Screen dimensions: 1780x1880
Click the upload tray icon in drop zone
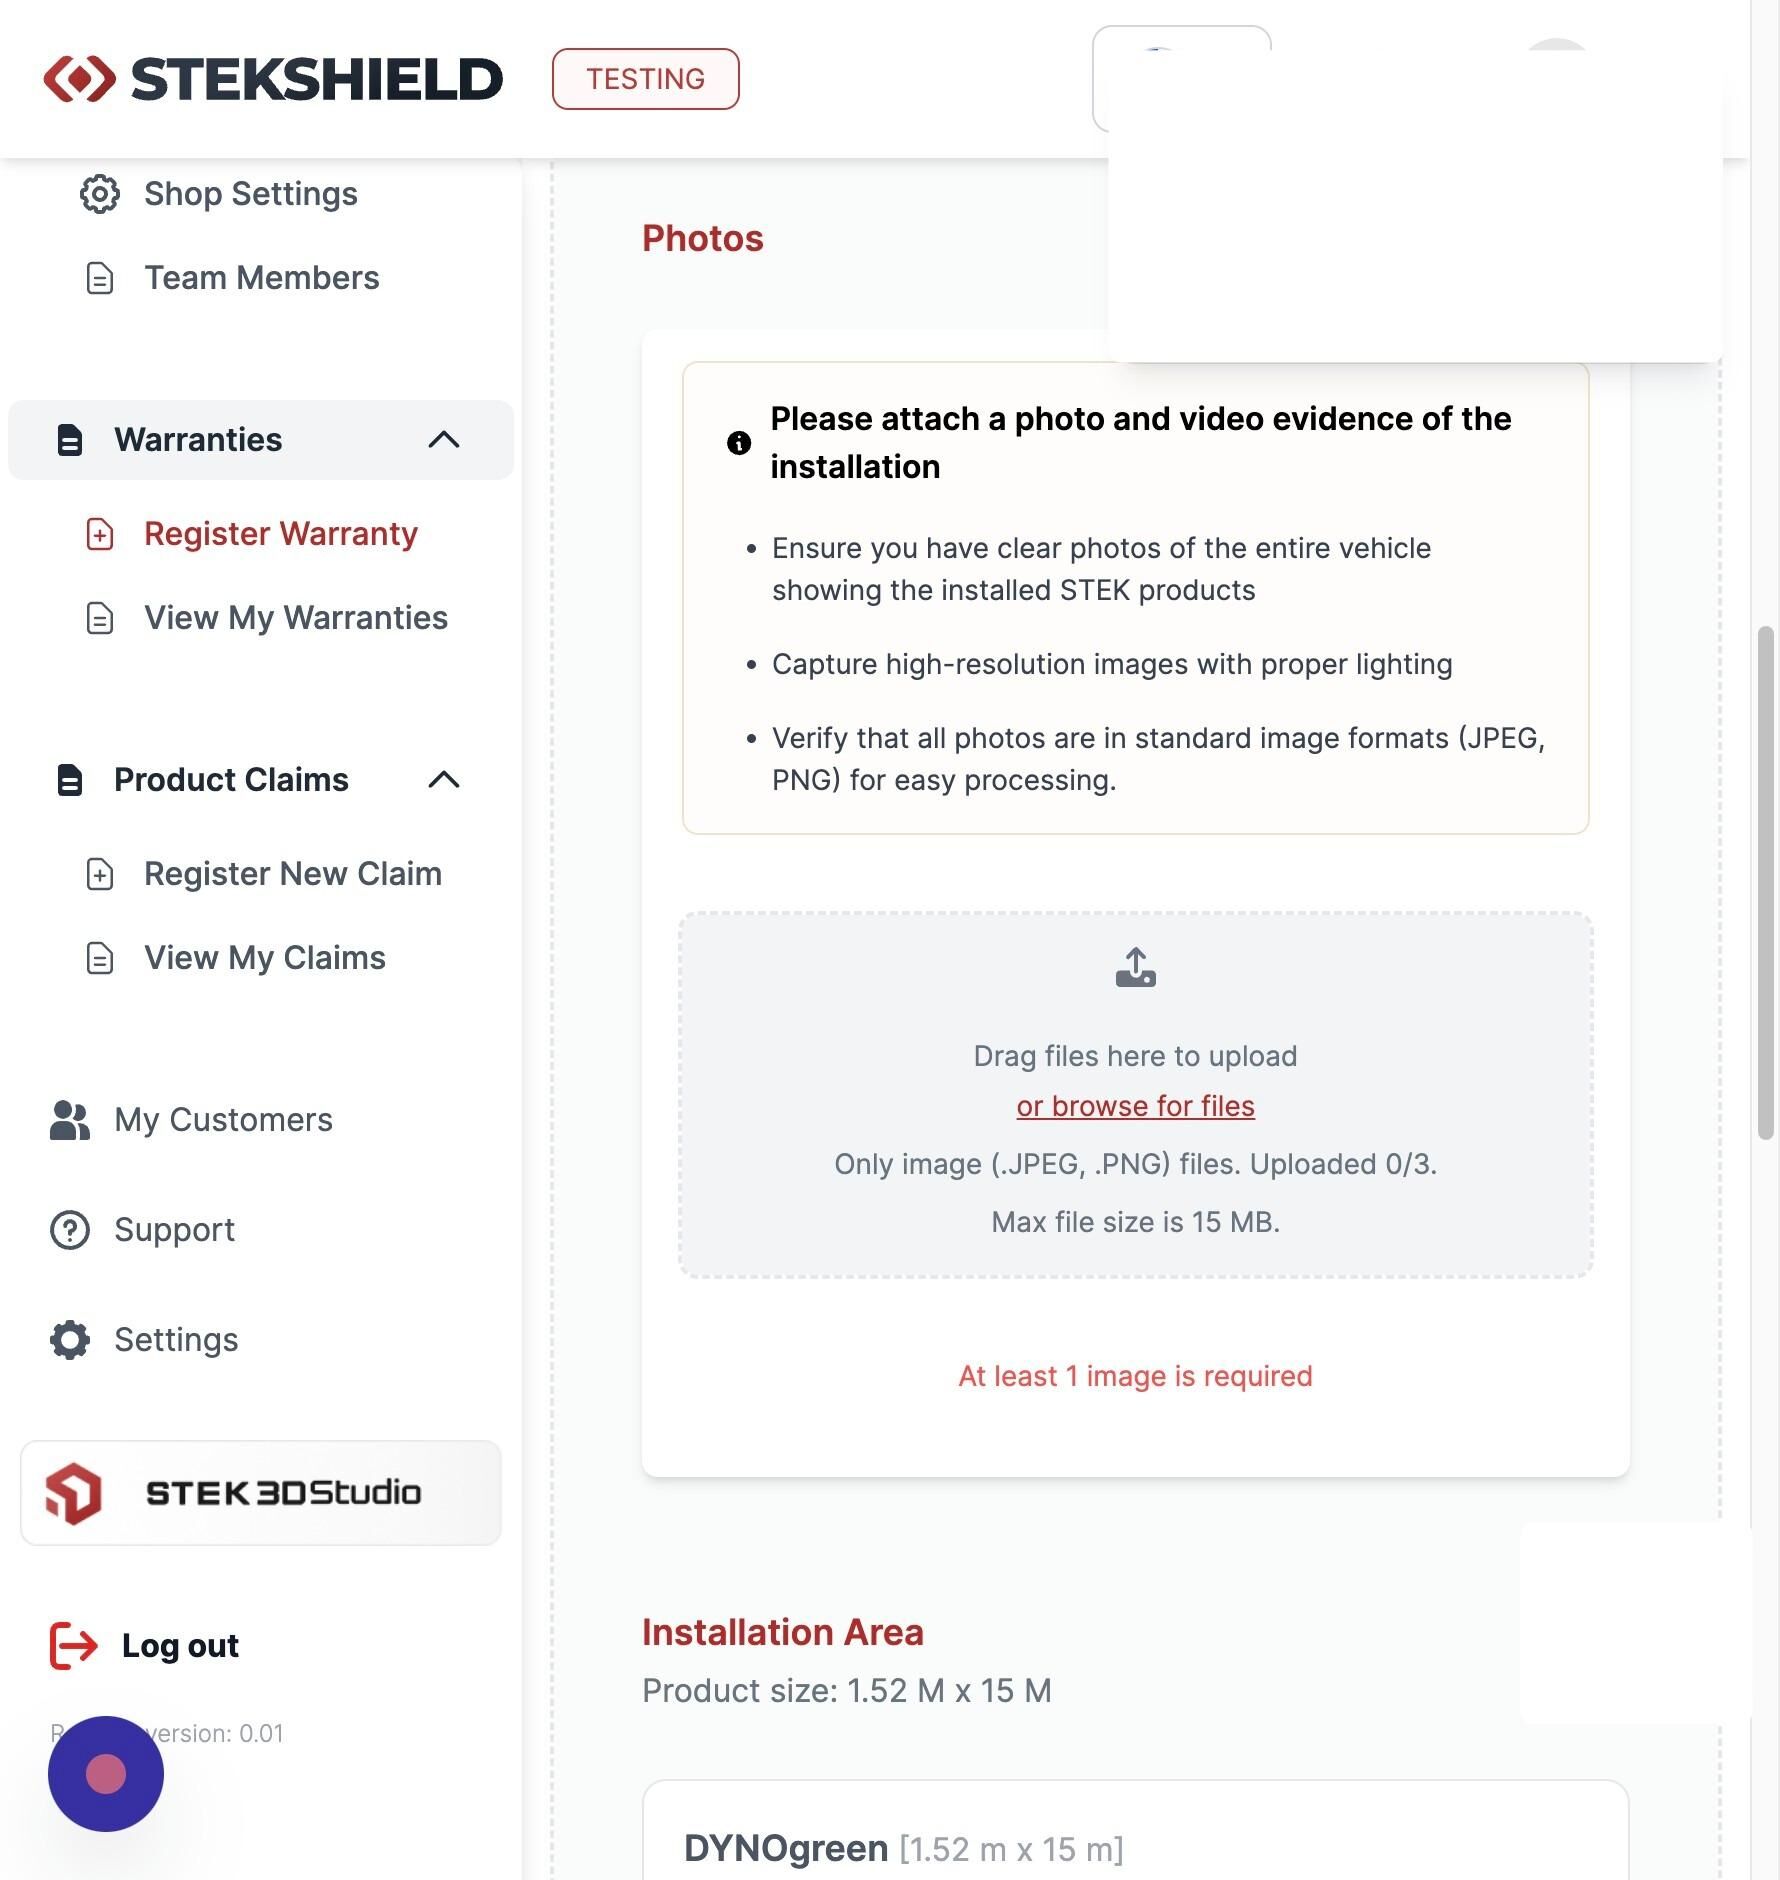pyautogui.click(x=1135, y=967)
